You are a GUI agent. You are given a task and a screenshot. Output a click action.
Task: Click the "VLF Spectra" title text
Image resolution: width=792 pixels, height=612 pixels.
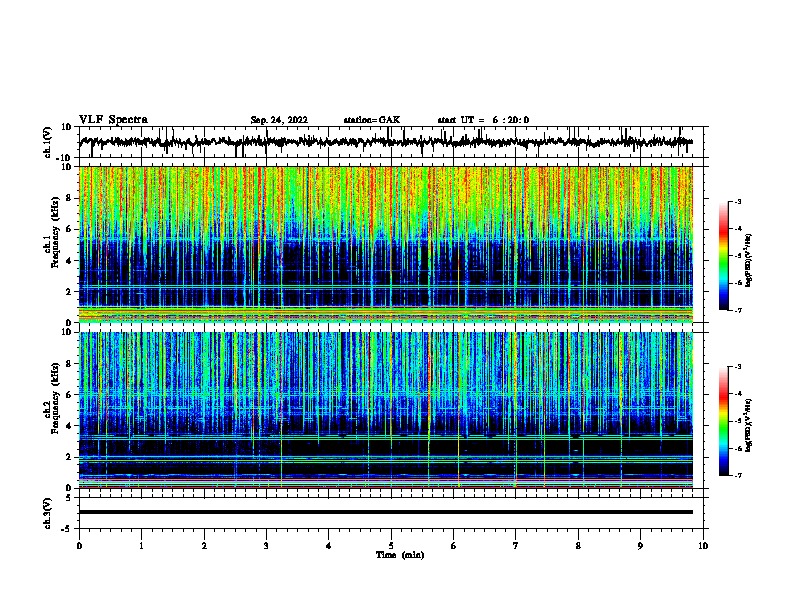[x=113, y=120]
